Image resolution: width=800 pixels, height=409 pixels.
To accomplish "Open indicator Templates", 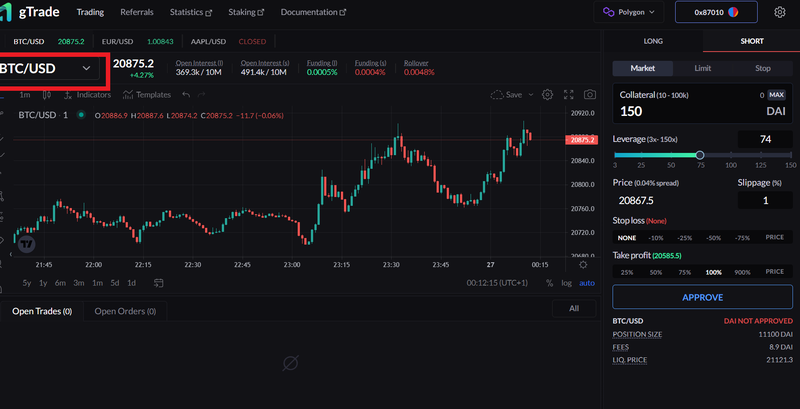I will 147,95.
